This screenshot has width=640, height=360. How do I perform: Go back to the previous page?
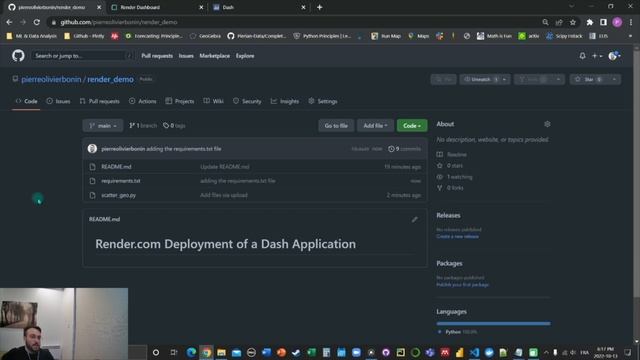click(x=9, y=22)
